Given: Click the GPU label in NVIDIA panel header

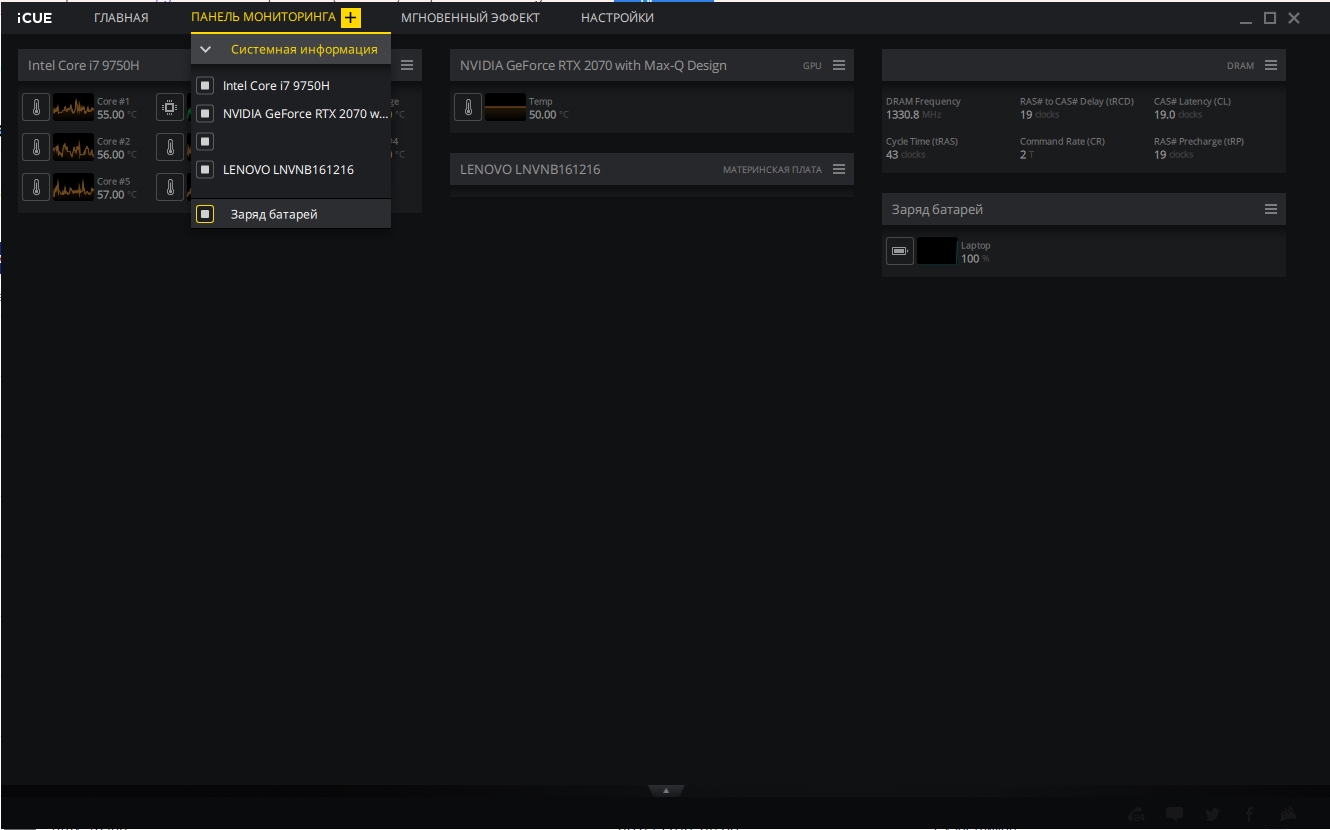Looking at the screenshot, I should point(812,66).
